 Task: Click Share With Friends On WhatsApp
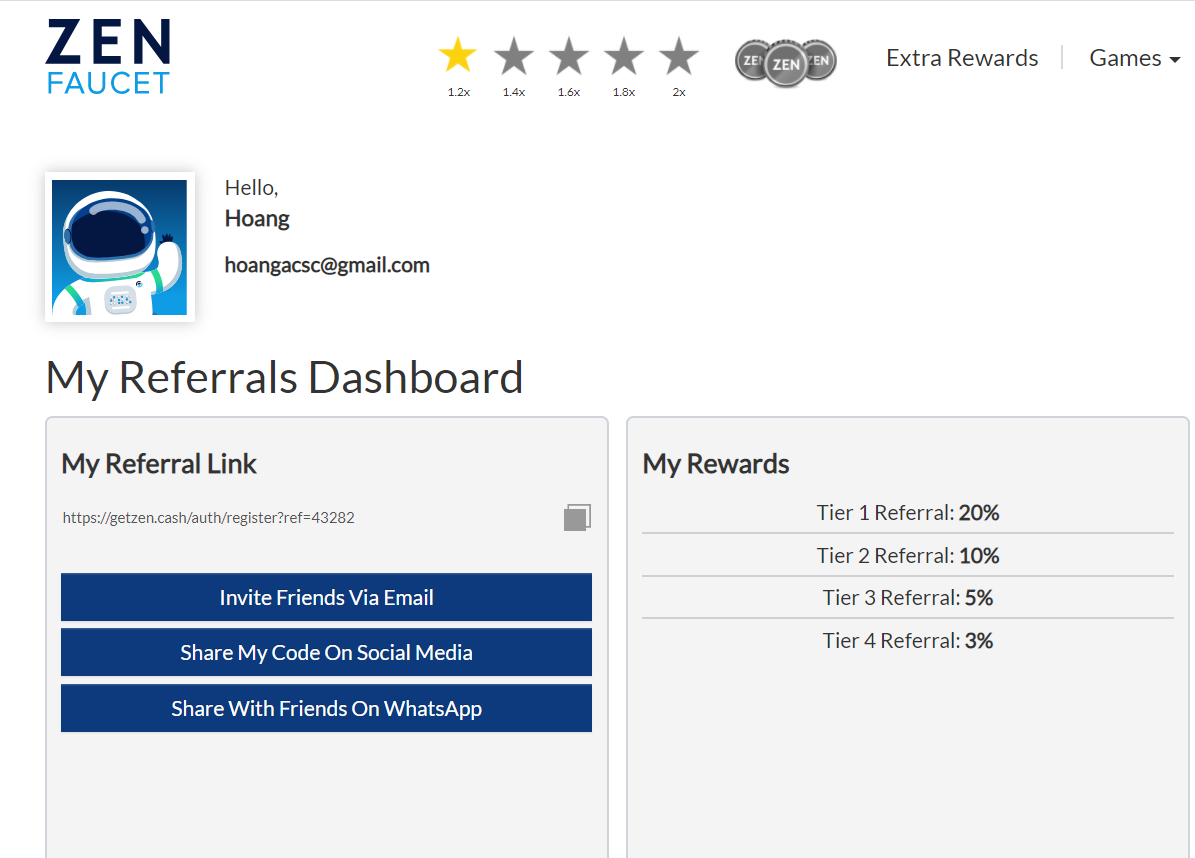click(326, 708)
